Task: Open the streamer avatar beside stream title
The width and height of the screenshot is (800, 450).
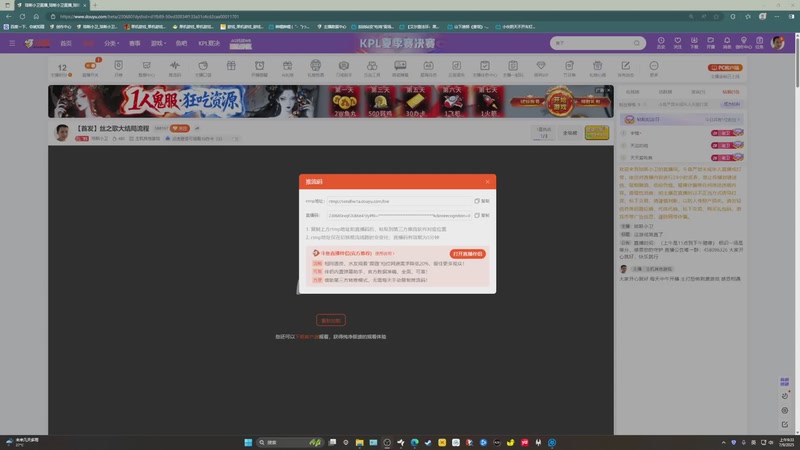Action: point(62,133)
